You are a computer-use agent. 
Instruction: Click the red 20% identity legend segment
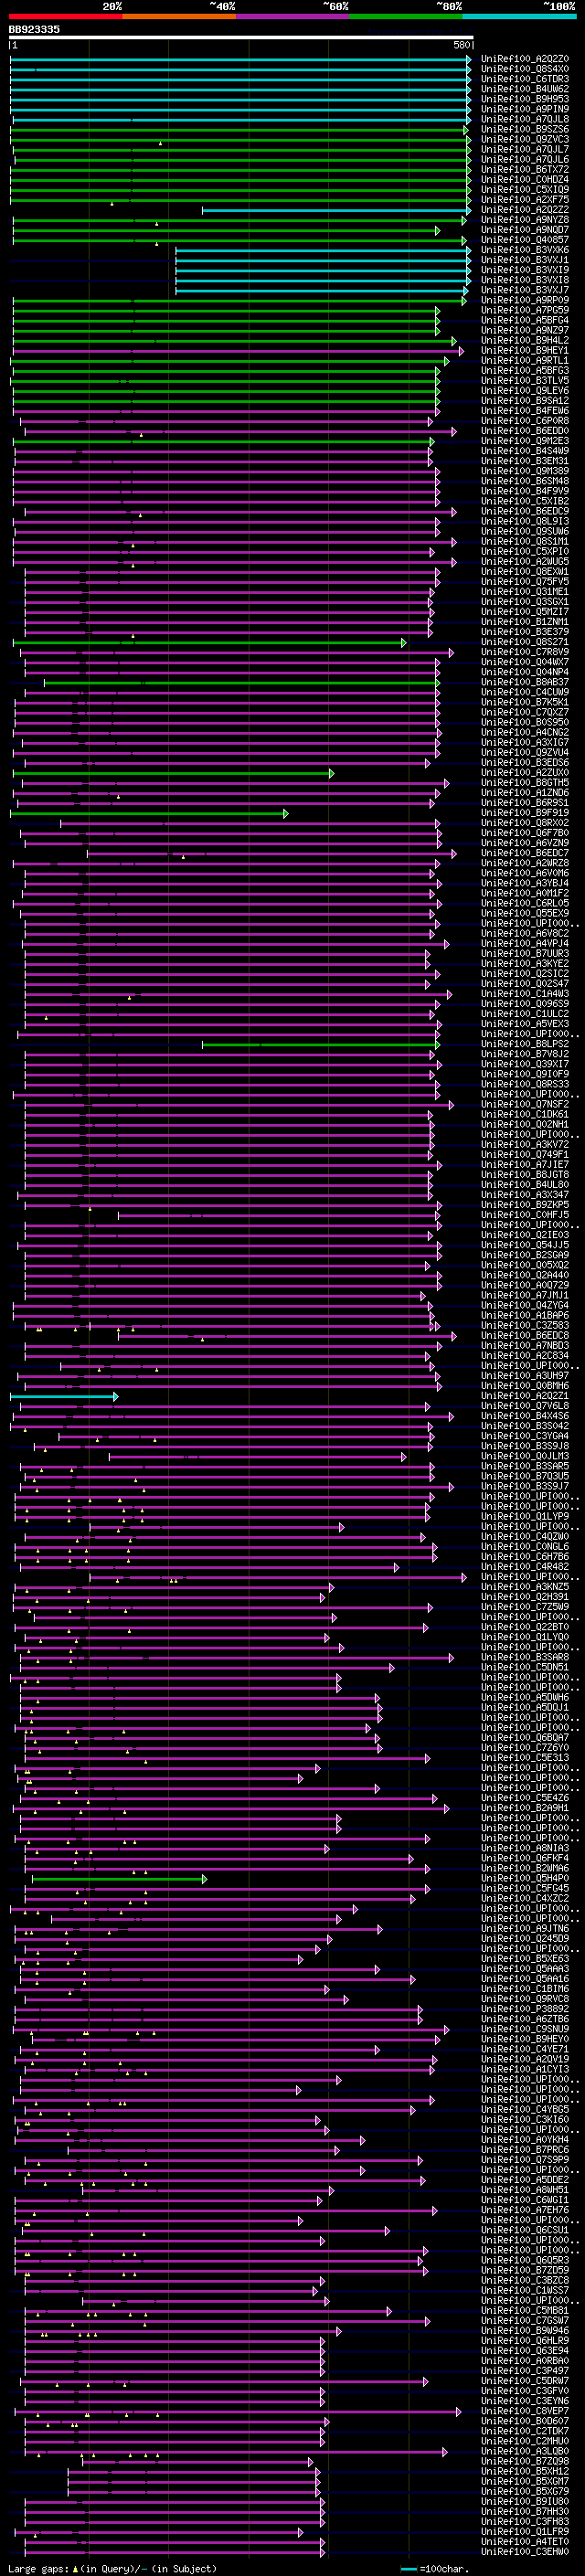(x=66, y=16)
